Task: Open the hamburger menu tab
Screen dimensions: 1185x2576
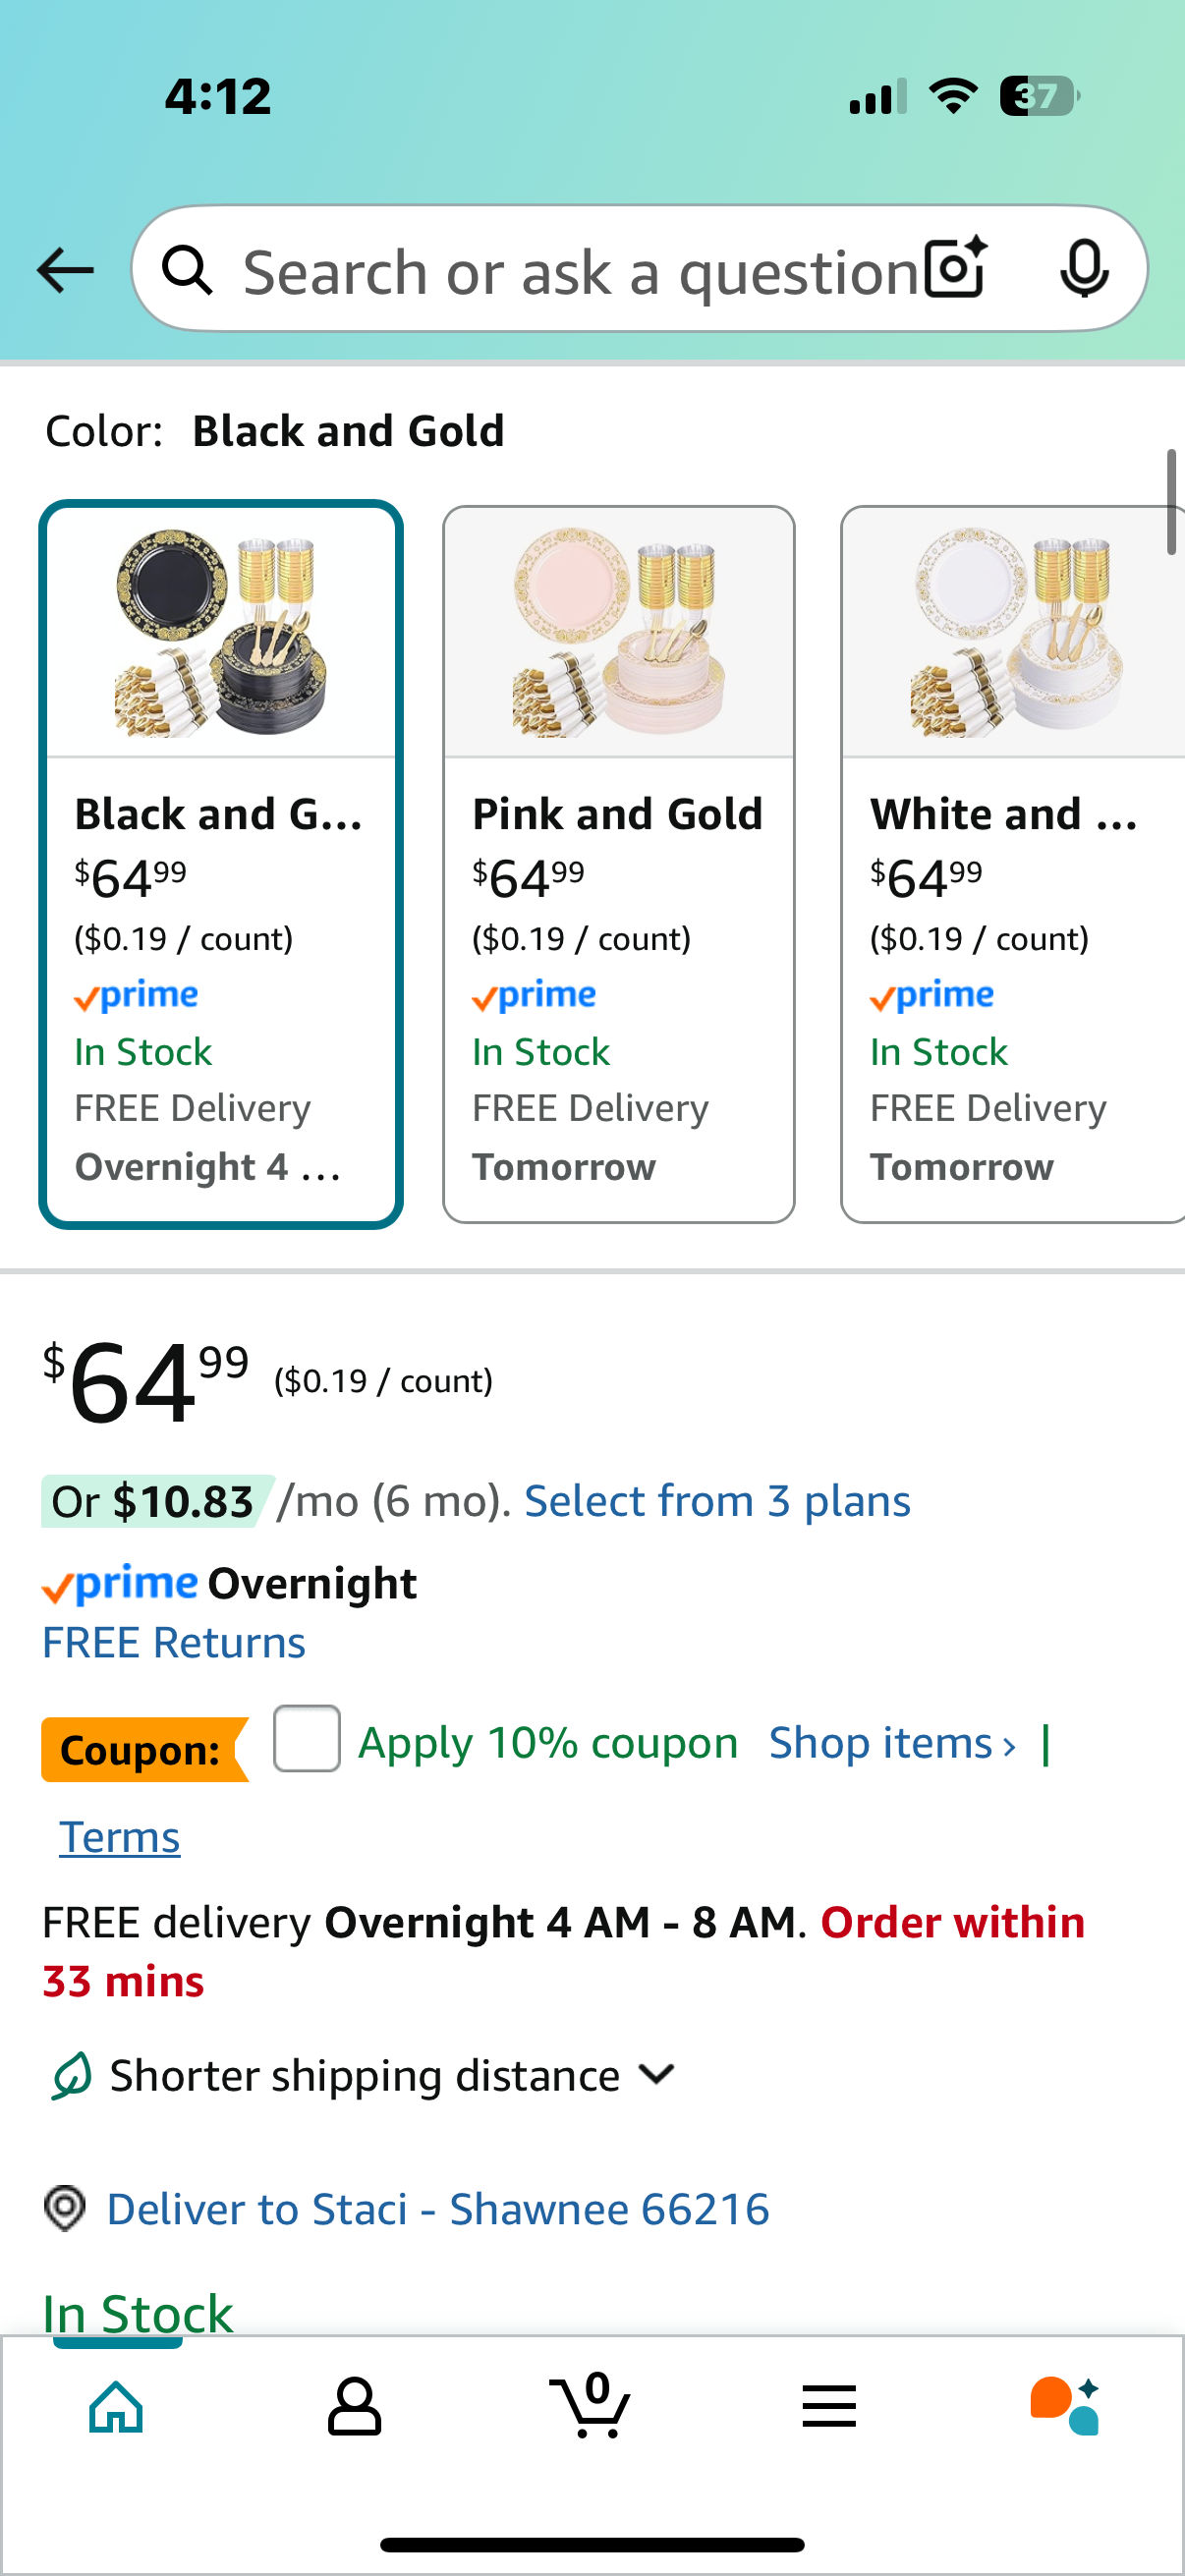Action: tap(829, 2406)
